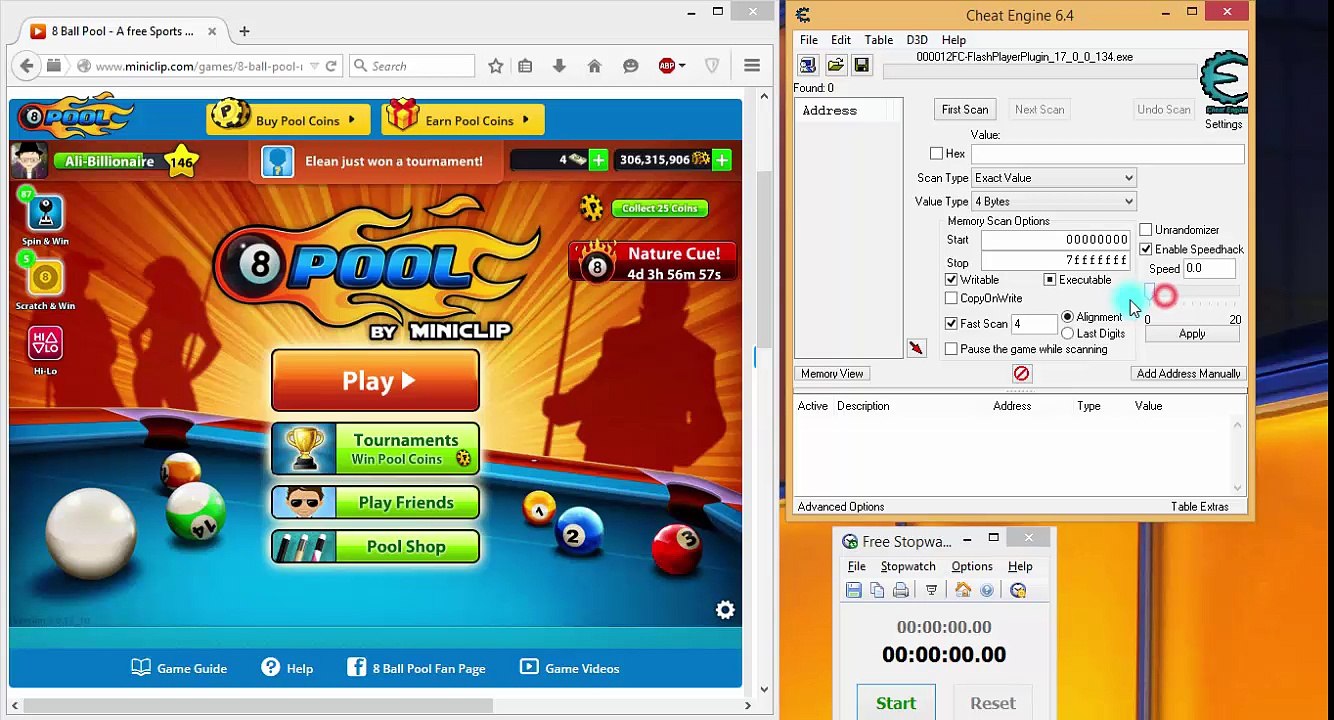Click the Collect 25 Coins button
The width and height of the screenshot is (1334, 720).
[x=660, y=208]
